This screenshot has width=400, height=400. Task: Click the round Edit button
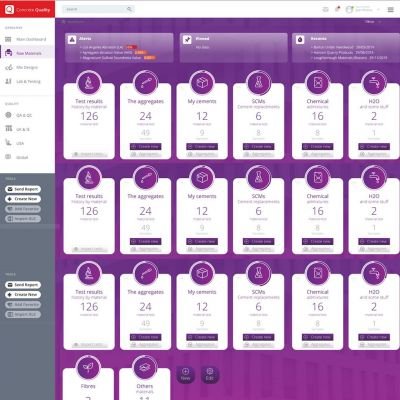tap(210, 374)
